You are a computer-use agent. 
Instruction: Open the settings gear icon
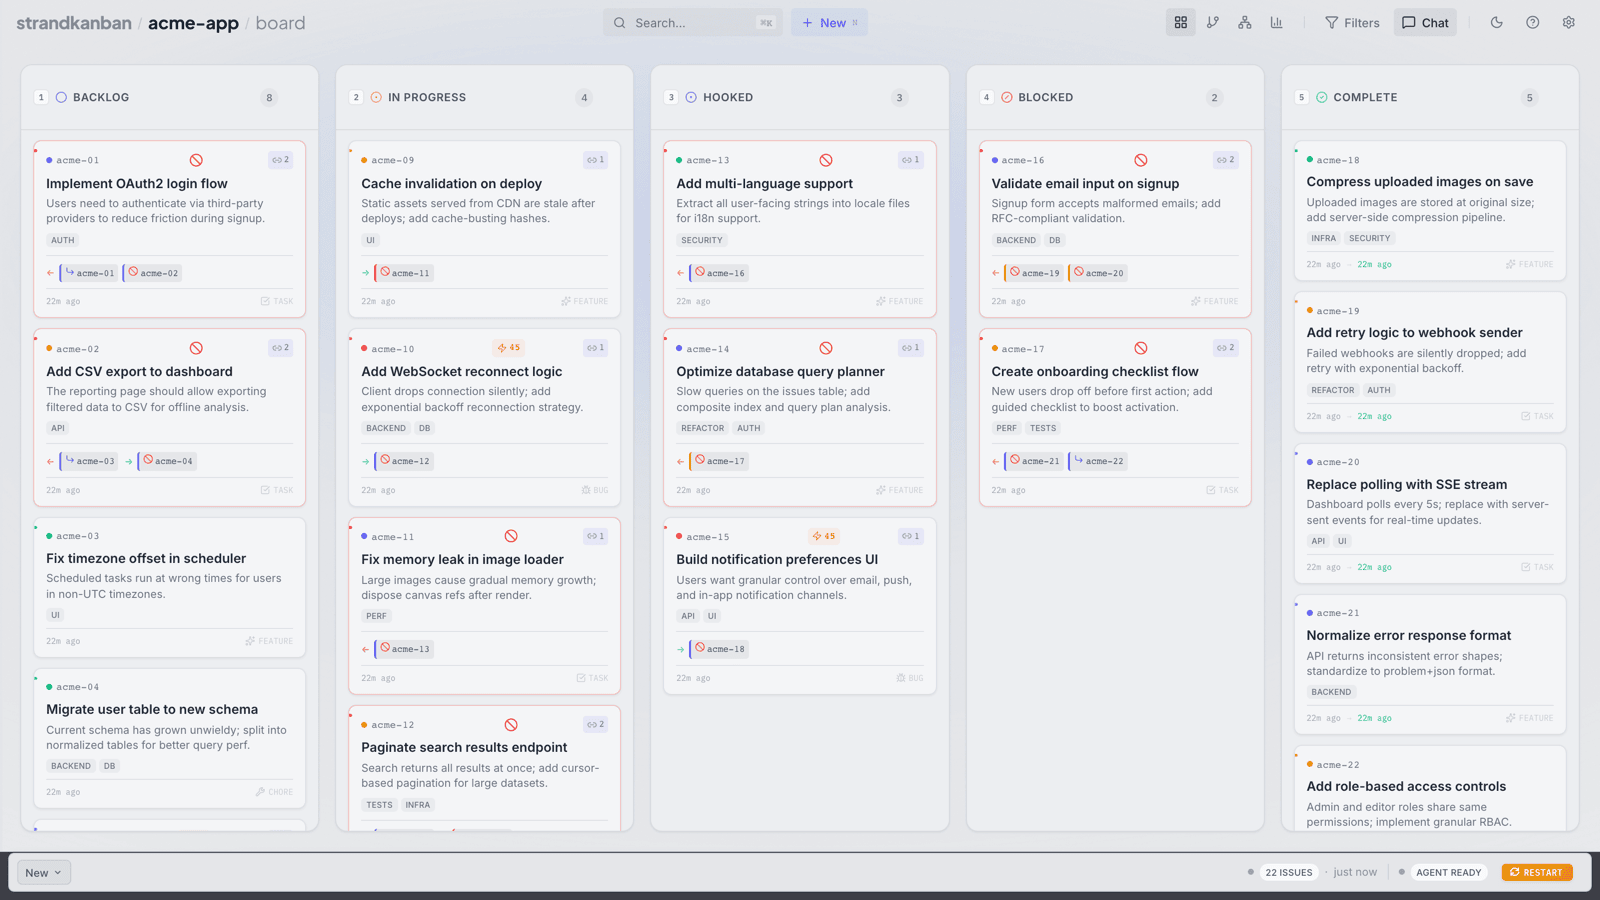[x=1568, y=22]
